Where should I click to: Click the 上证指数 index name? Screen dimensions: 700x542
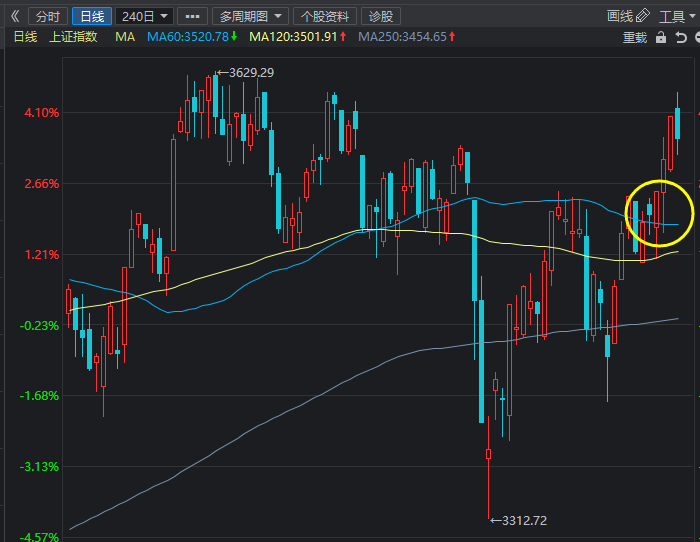pyautogui.click(x=73, y=37)
